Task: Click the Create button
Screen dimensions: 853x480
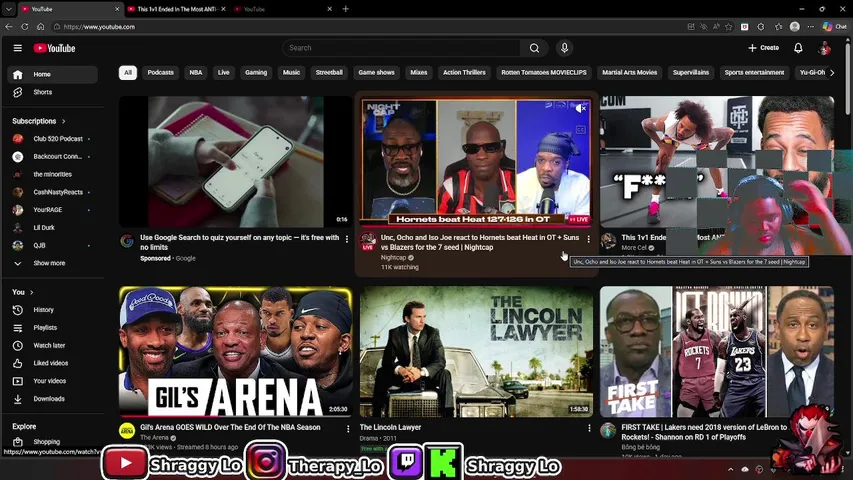Action: (x=763, y=48)
